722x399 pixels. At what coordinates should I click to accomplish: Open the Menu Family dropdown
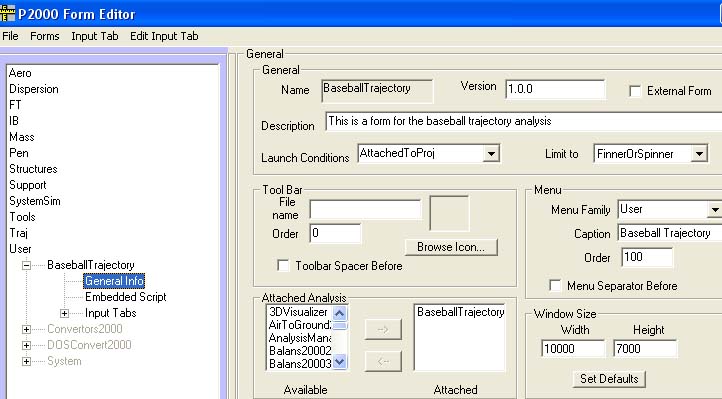715,210
